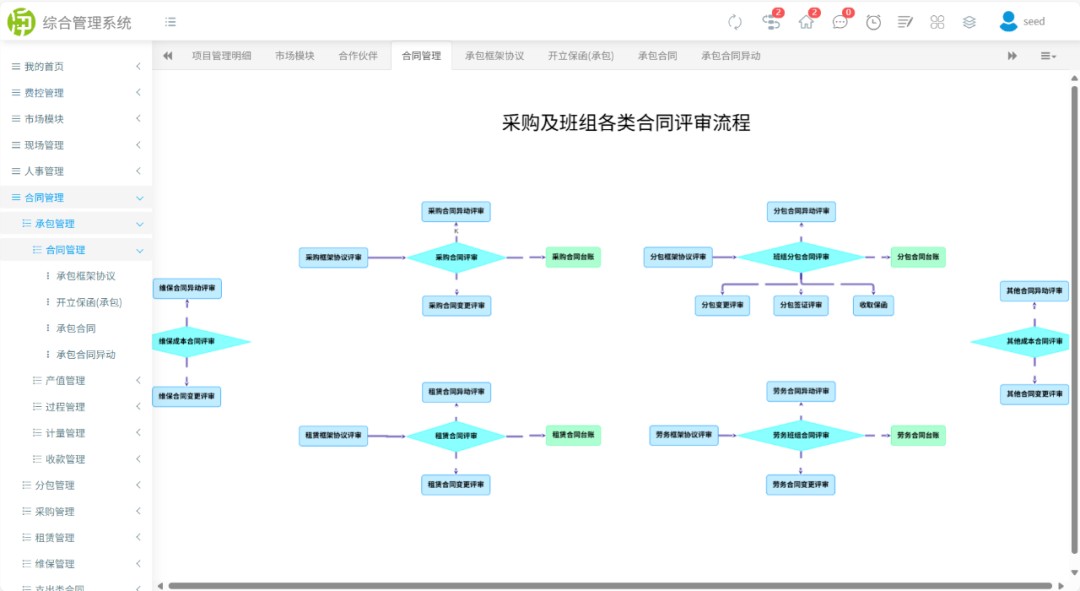Open 开立保函(承包) in the sidebar tree
The width and height of the screenshot is (1080, 591).
pyautogui.click(x=88, y=302)
